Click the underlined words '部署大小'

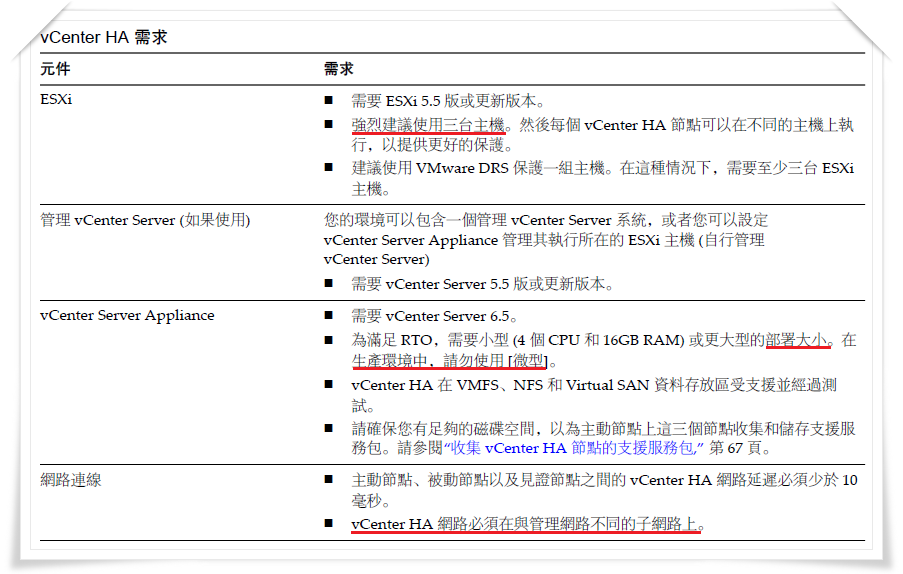(x=796, y=340)
